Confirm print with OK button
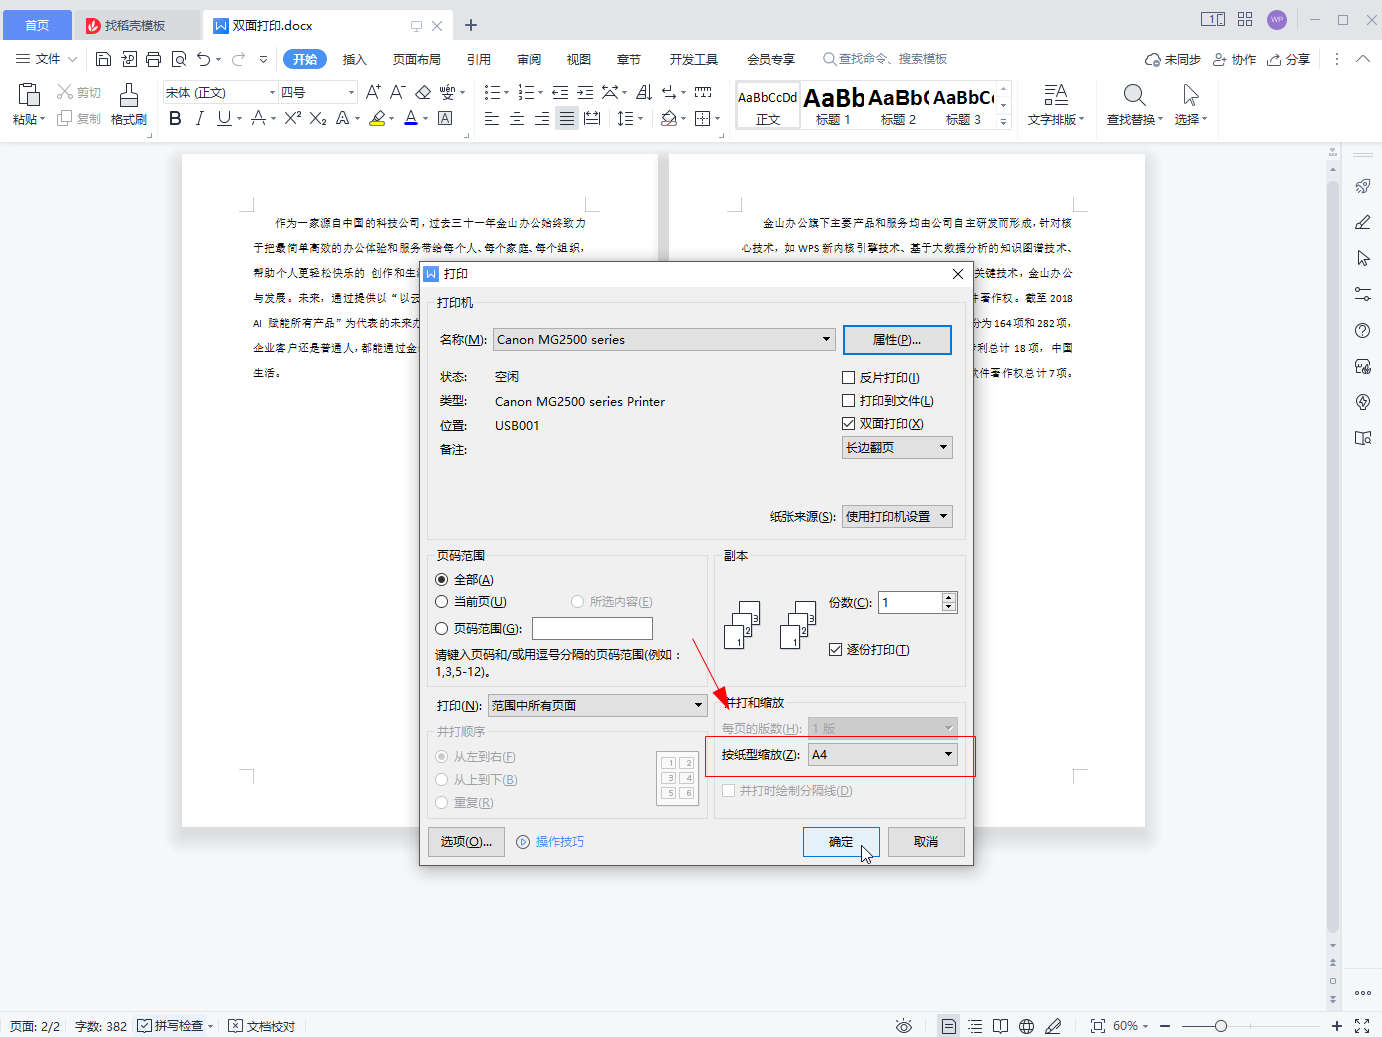 pos(841,842)
